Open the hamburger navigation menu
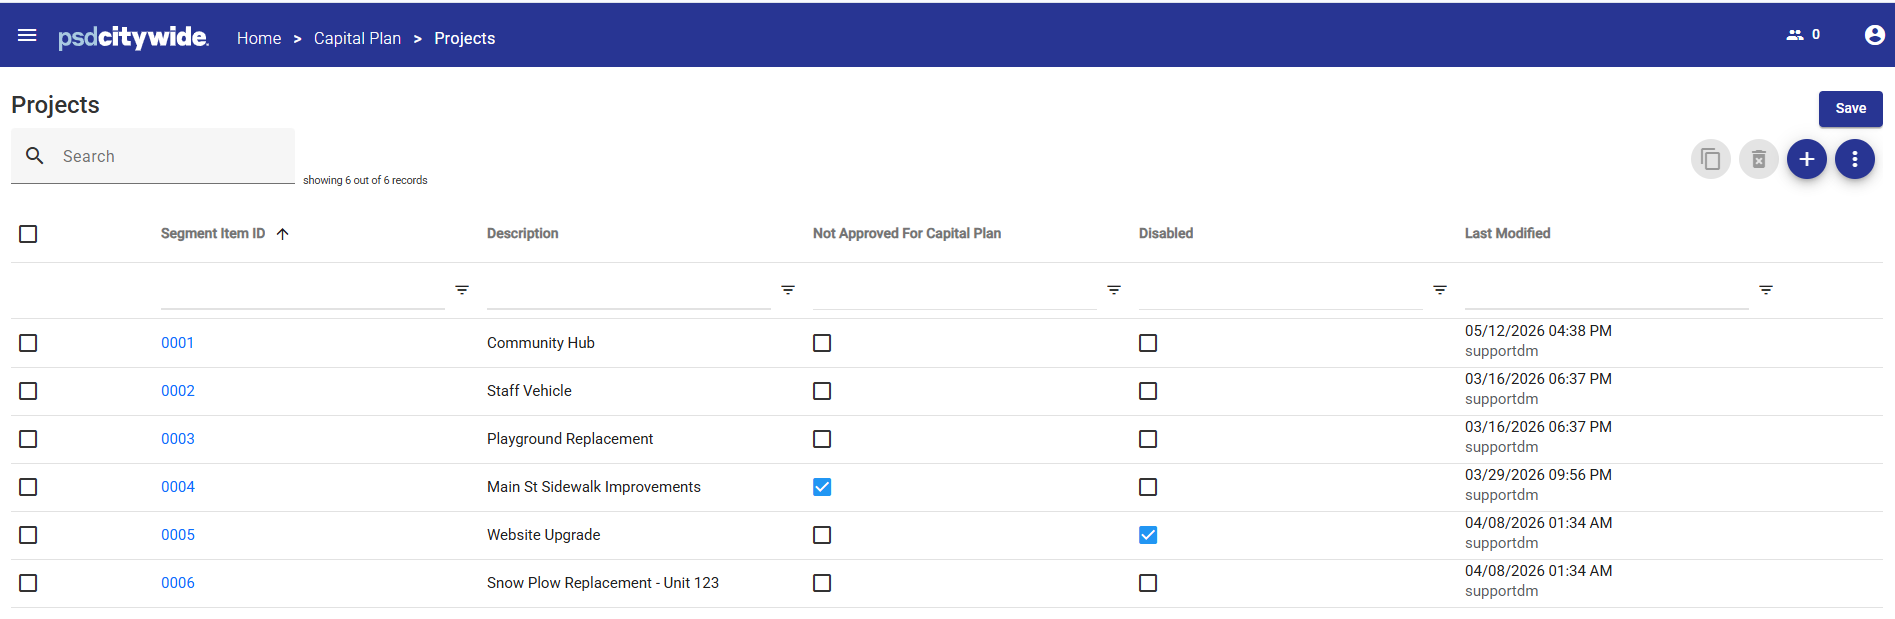The height and width of the screenshot is (619, 1895). pyautogui.click(x=27, y=35)
